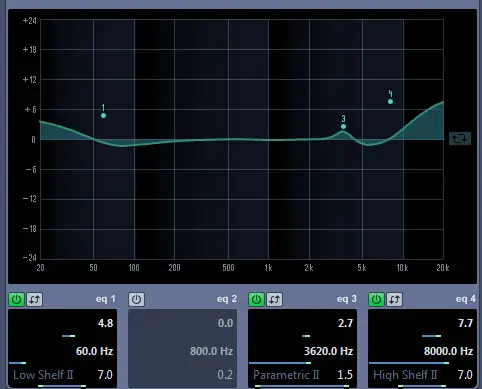Click eq 4 invert icon
The image size is (482, 389).
(x=394, y=299)
